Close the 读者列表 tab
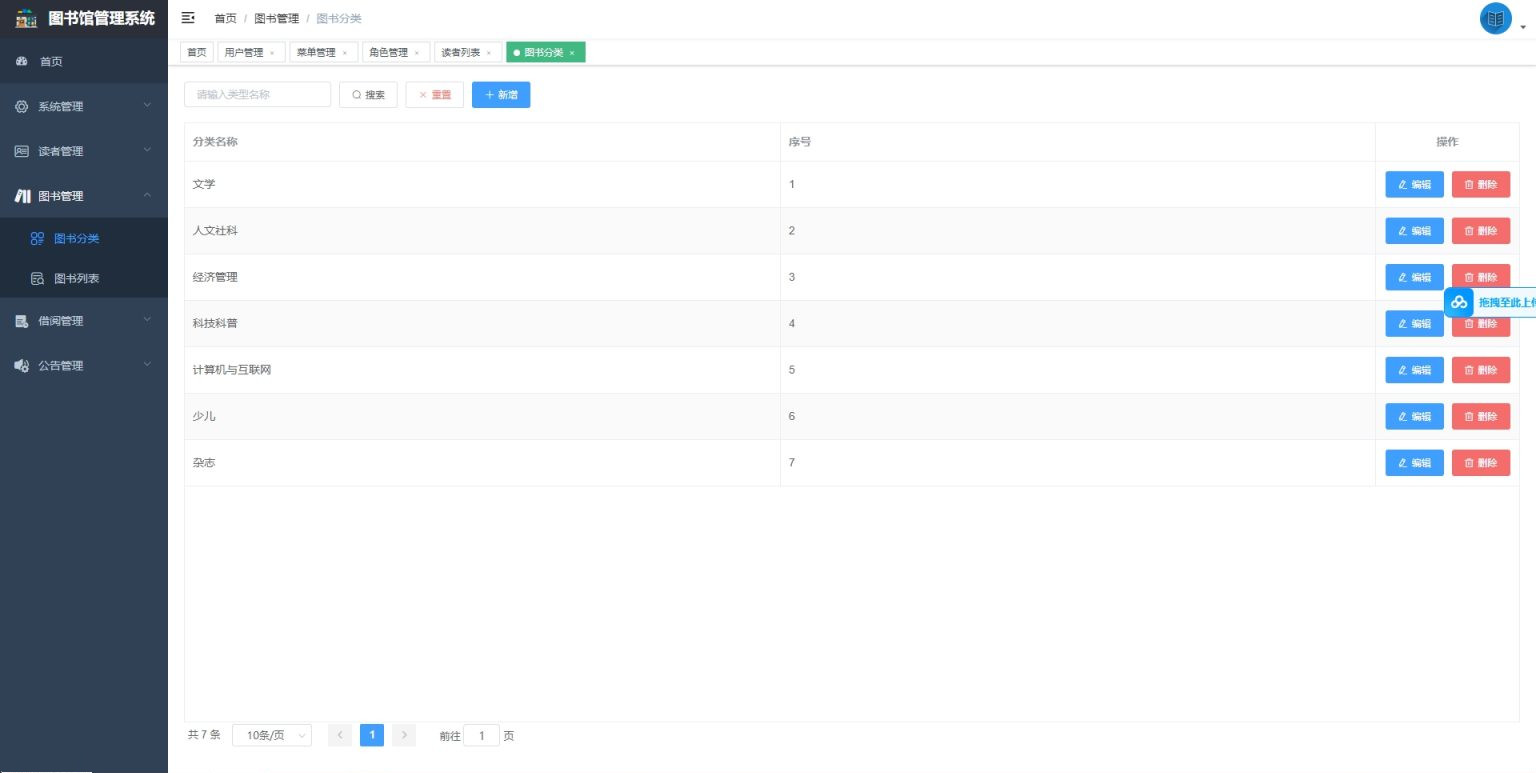This screenshot has height=773, width=1536. click(x=488, y=53)
